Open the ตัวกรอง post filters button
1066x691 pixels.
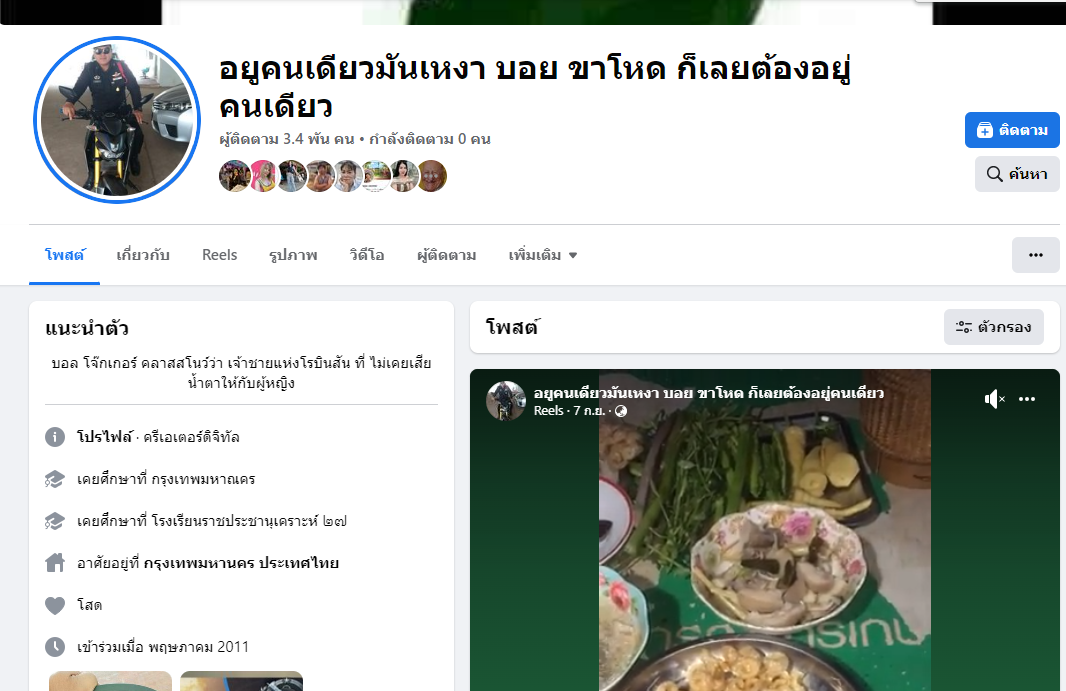pos(993,327)
